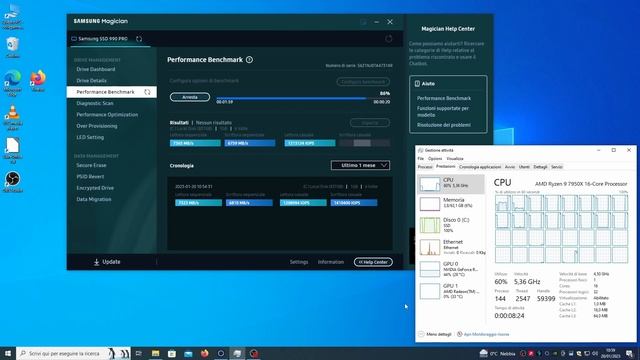Open Performance Benchmark link in Aiuto panel

click(x=444, y=98)
